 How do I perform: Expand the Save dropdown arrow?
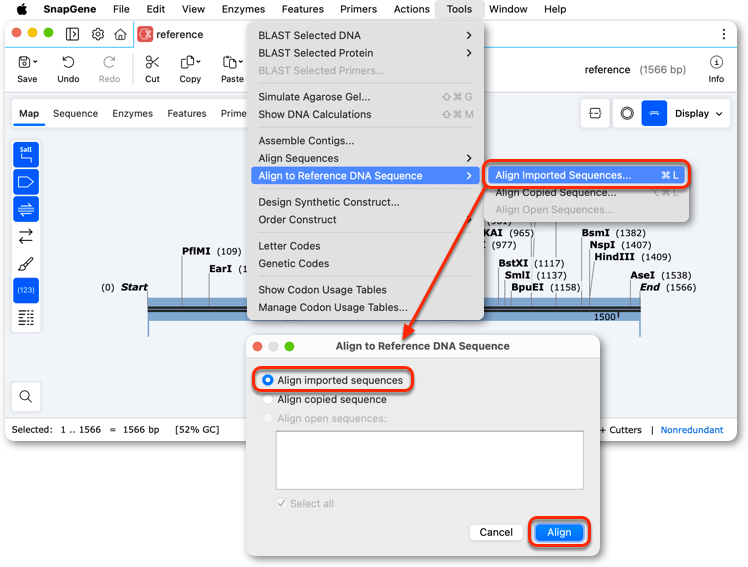point(35,62)
